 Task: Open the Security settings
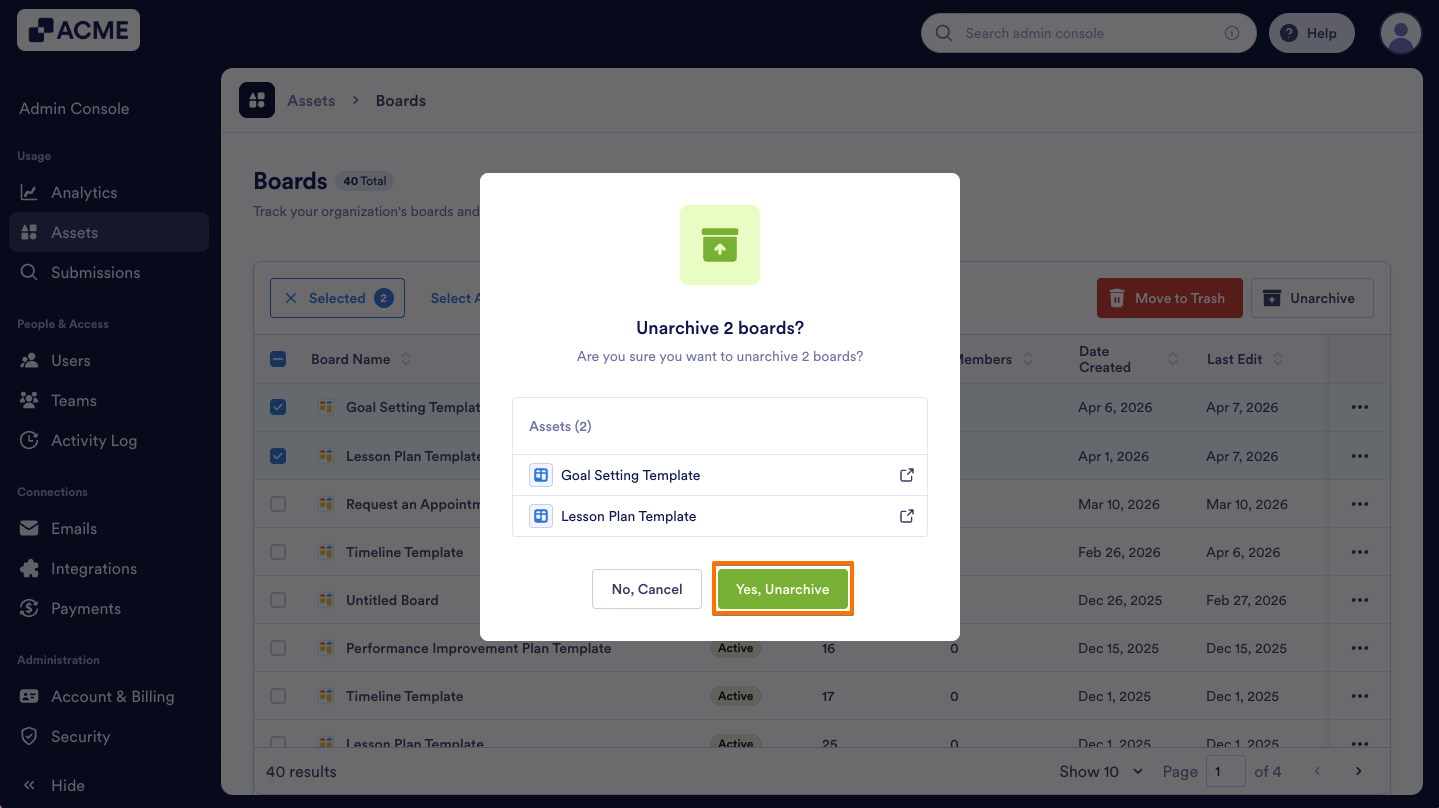click(79, 736)
